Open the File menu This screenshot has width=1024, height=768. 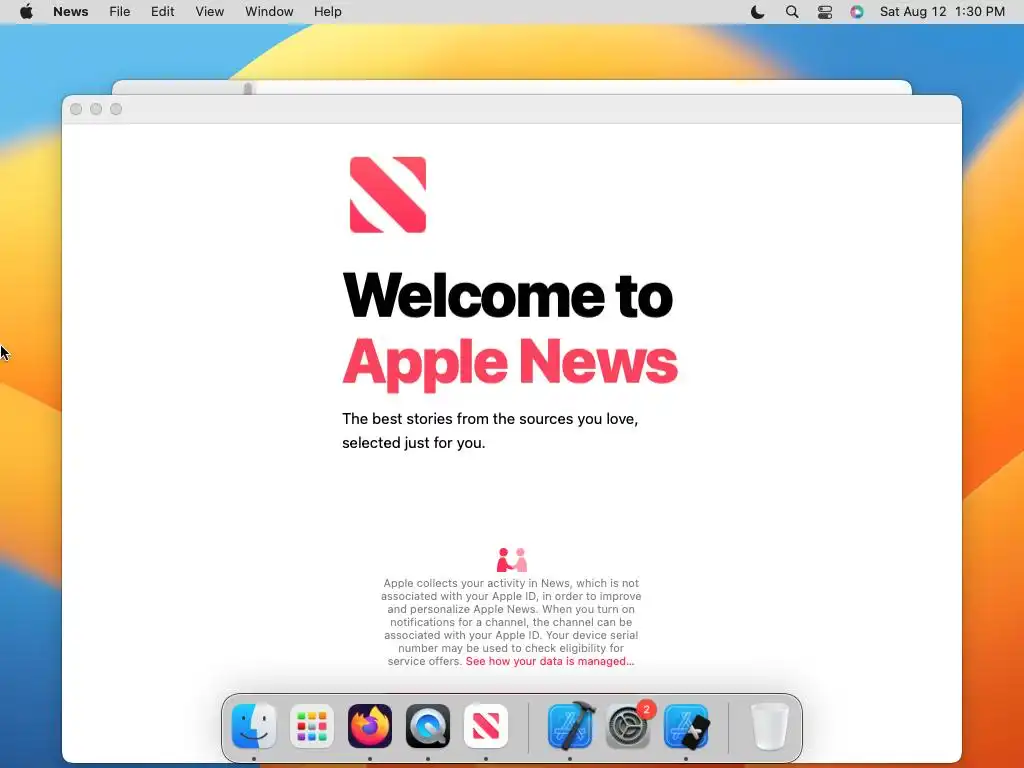pos(120,12)
